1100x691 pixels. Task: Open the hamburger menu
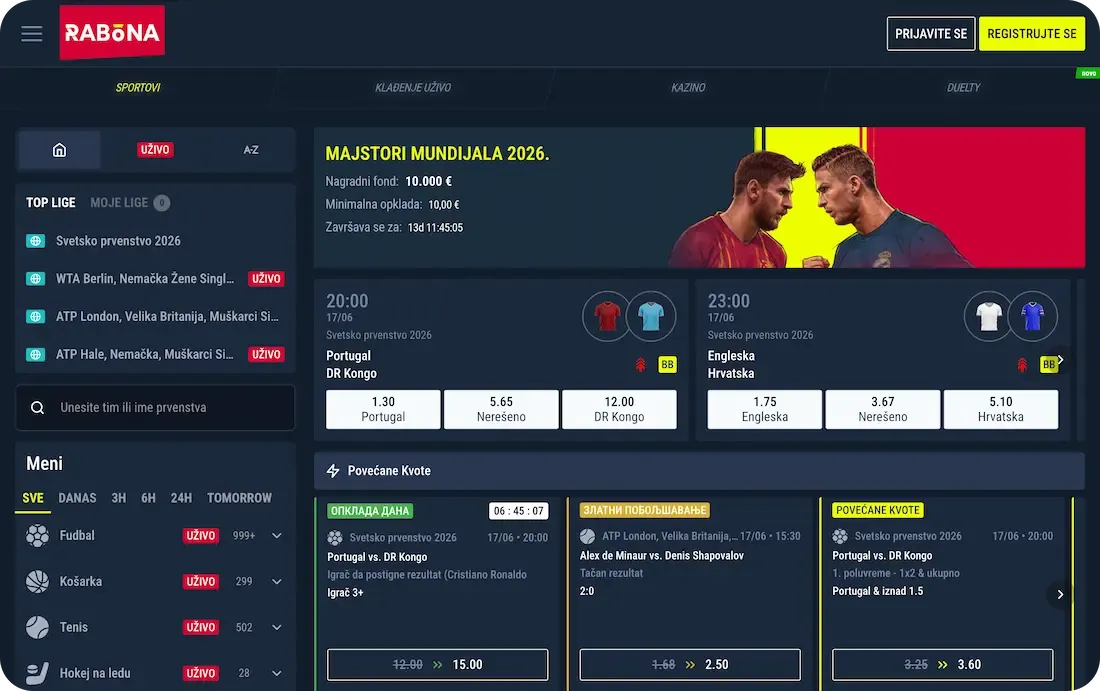click(x=32, y=34)
